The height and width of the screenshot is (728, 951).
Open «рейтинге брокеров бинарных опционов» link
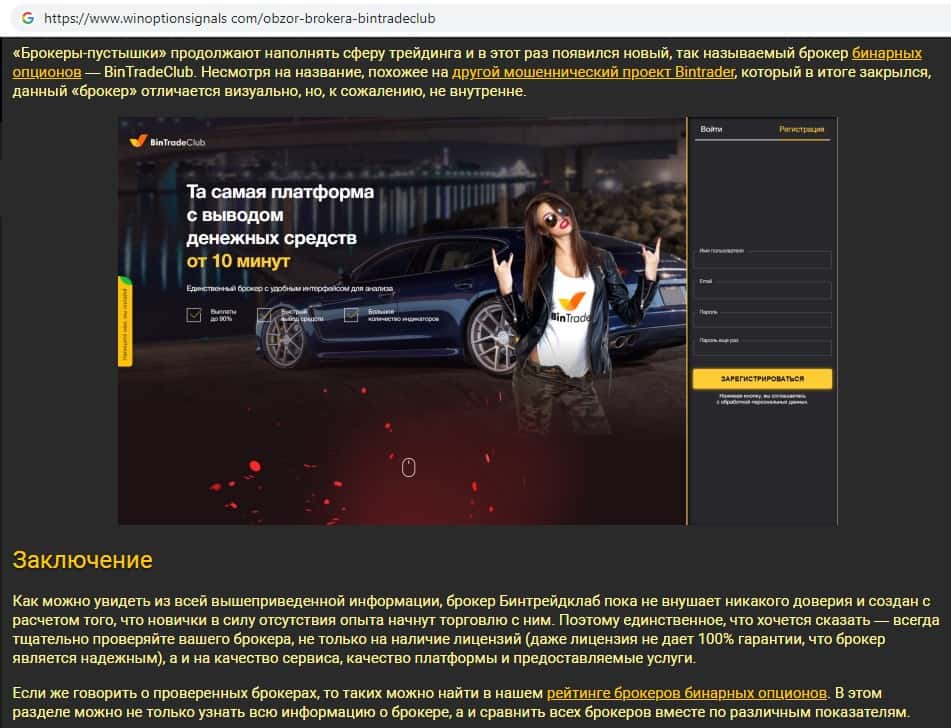coord(687,693)
